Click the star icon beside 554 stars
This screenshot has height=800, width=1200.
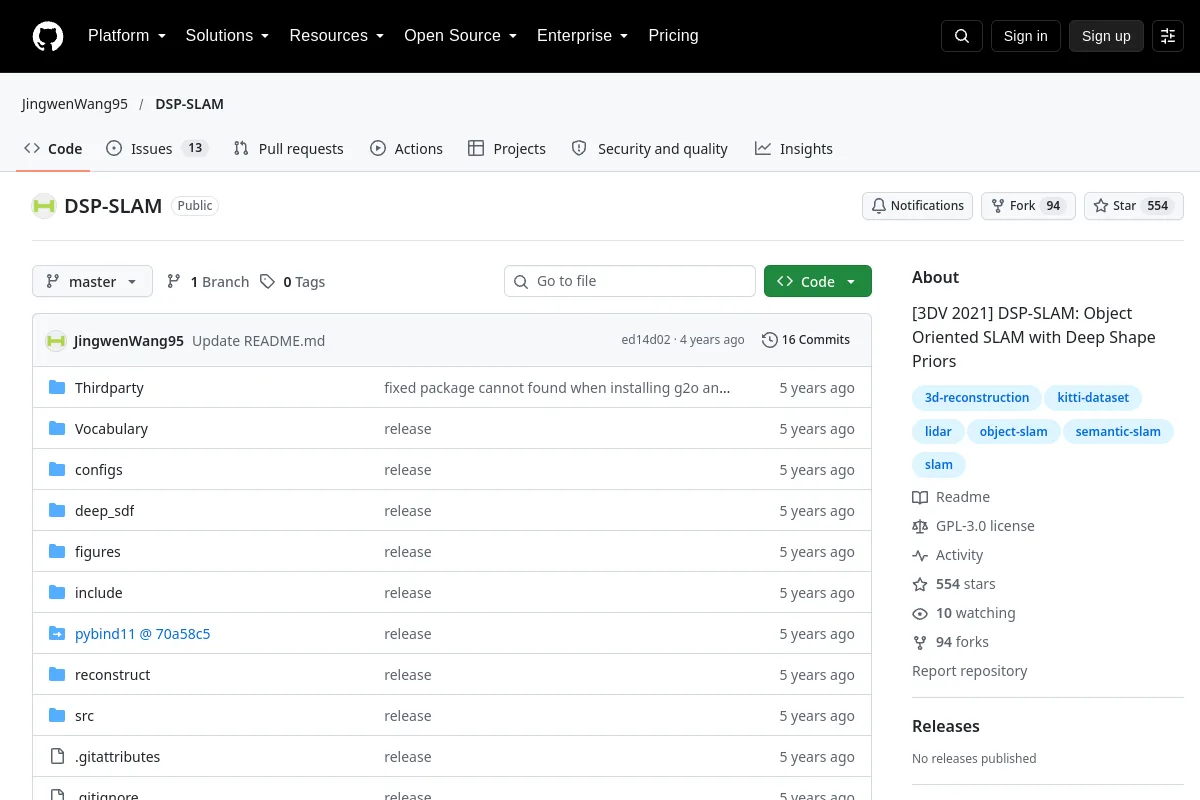click(x=920, y=584)
